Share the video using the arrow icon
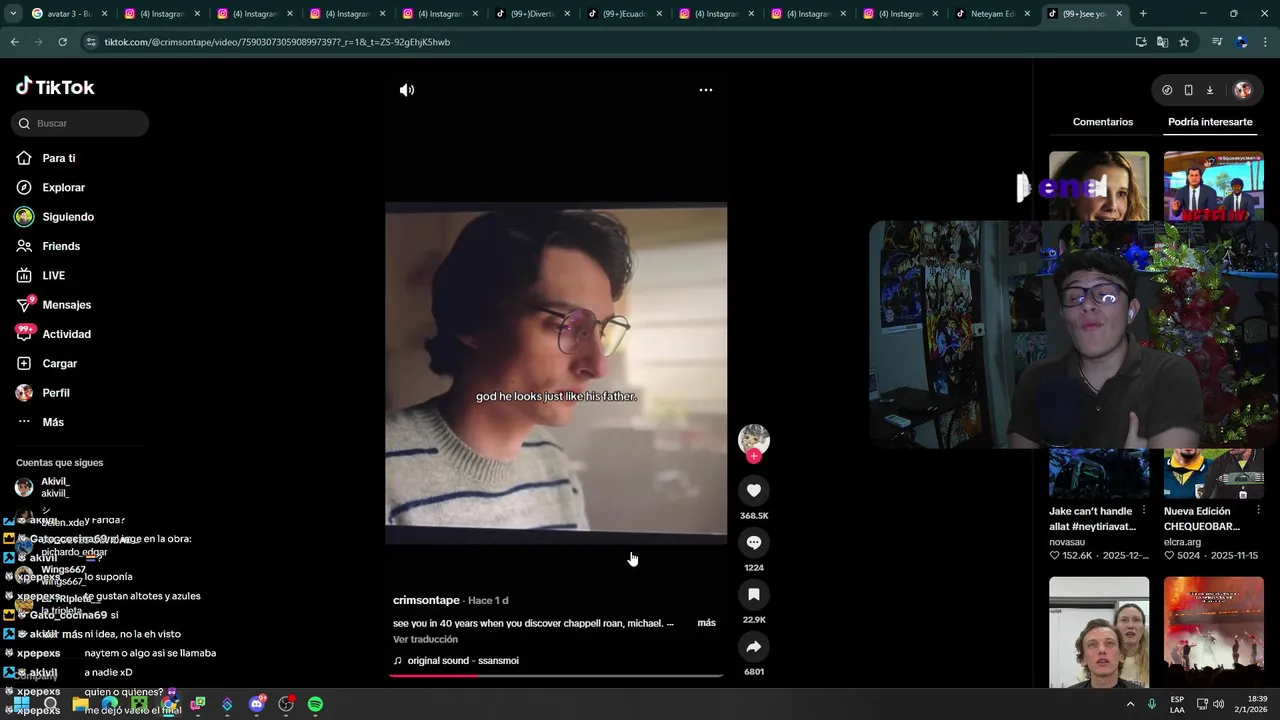Image resolution: width=1280 pixels, height=720 pixels. point(754,647)
